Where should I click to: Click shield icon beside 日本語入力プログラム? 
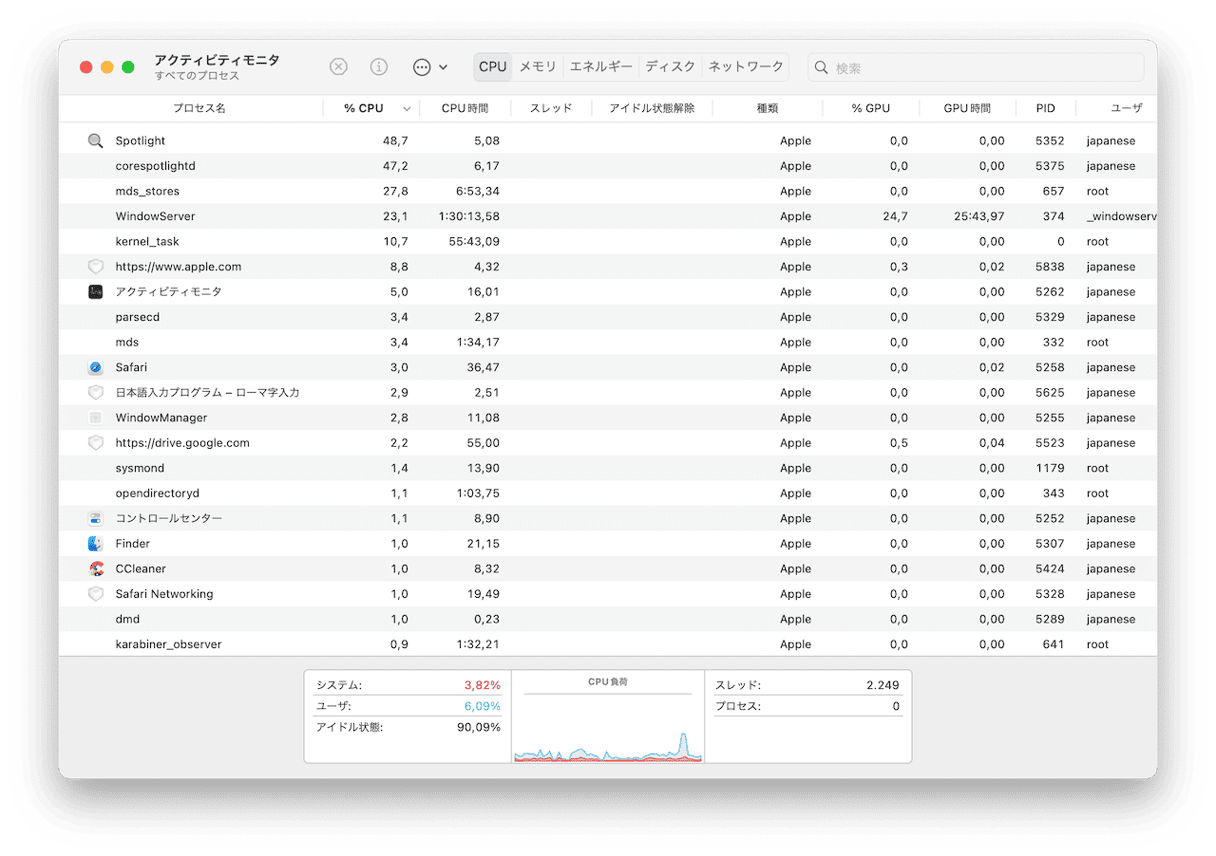click(96, 393)
